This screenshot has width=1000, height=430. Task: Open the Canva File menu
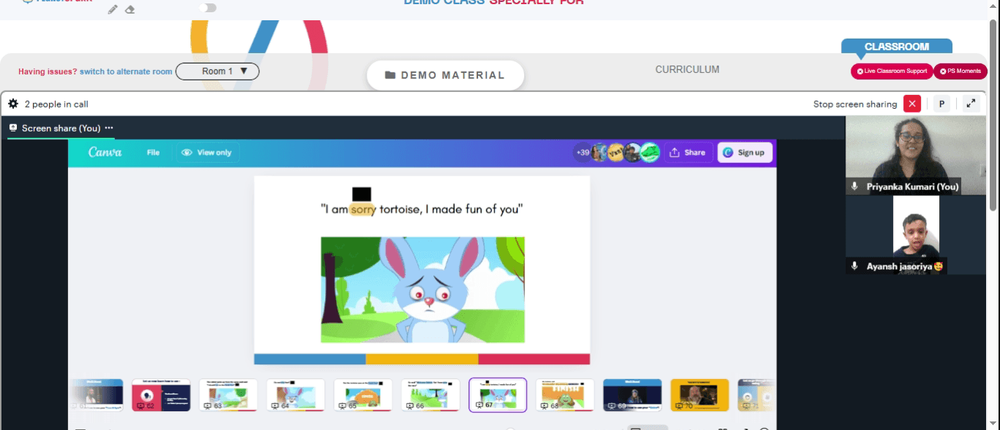pyautogui.click(x=153, y=152)
